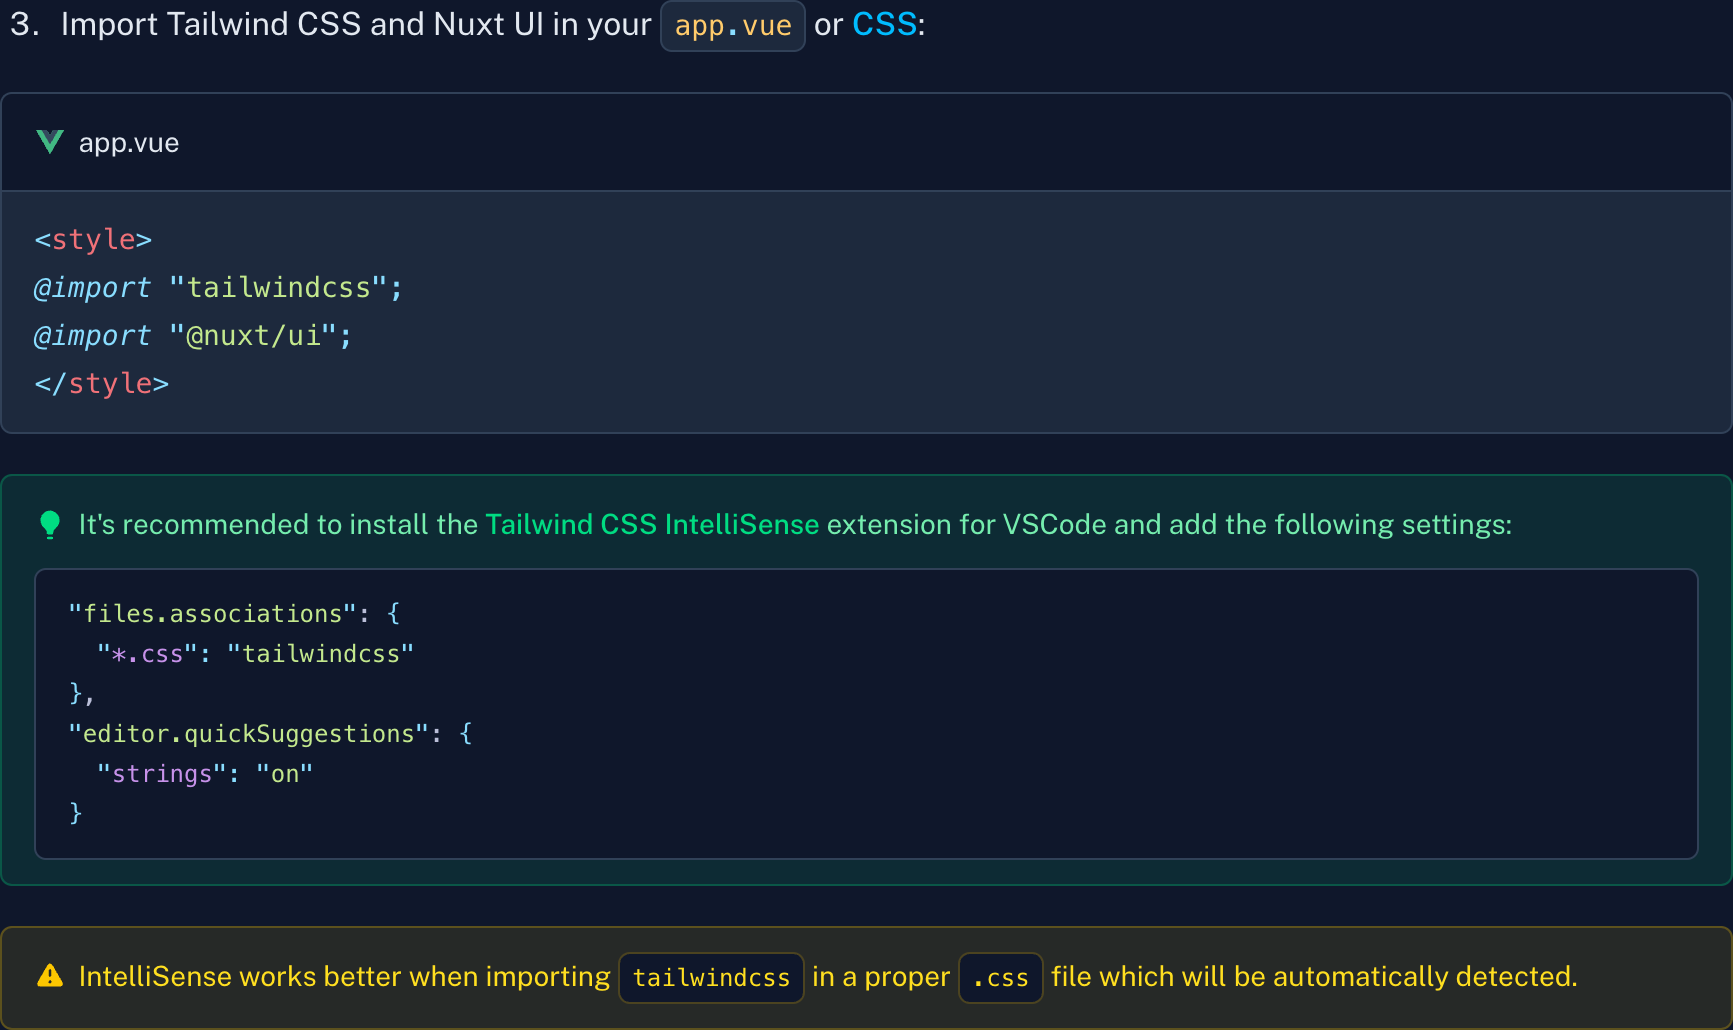The height and width of the screenshot is (1030, 1733).
Task: Click the "strings": "on" settings line
Action: 205,773
